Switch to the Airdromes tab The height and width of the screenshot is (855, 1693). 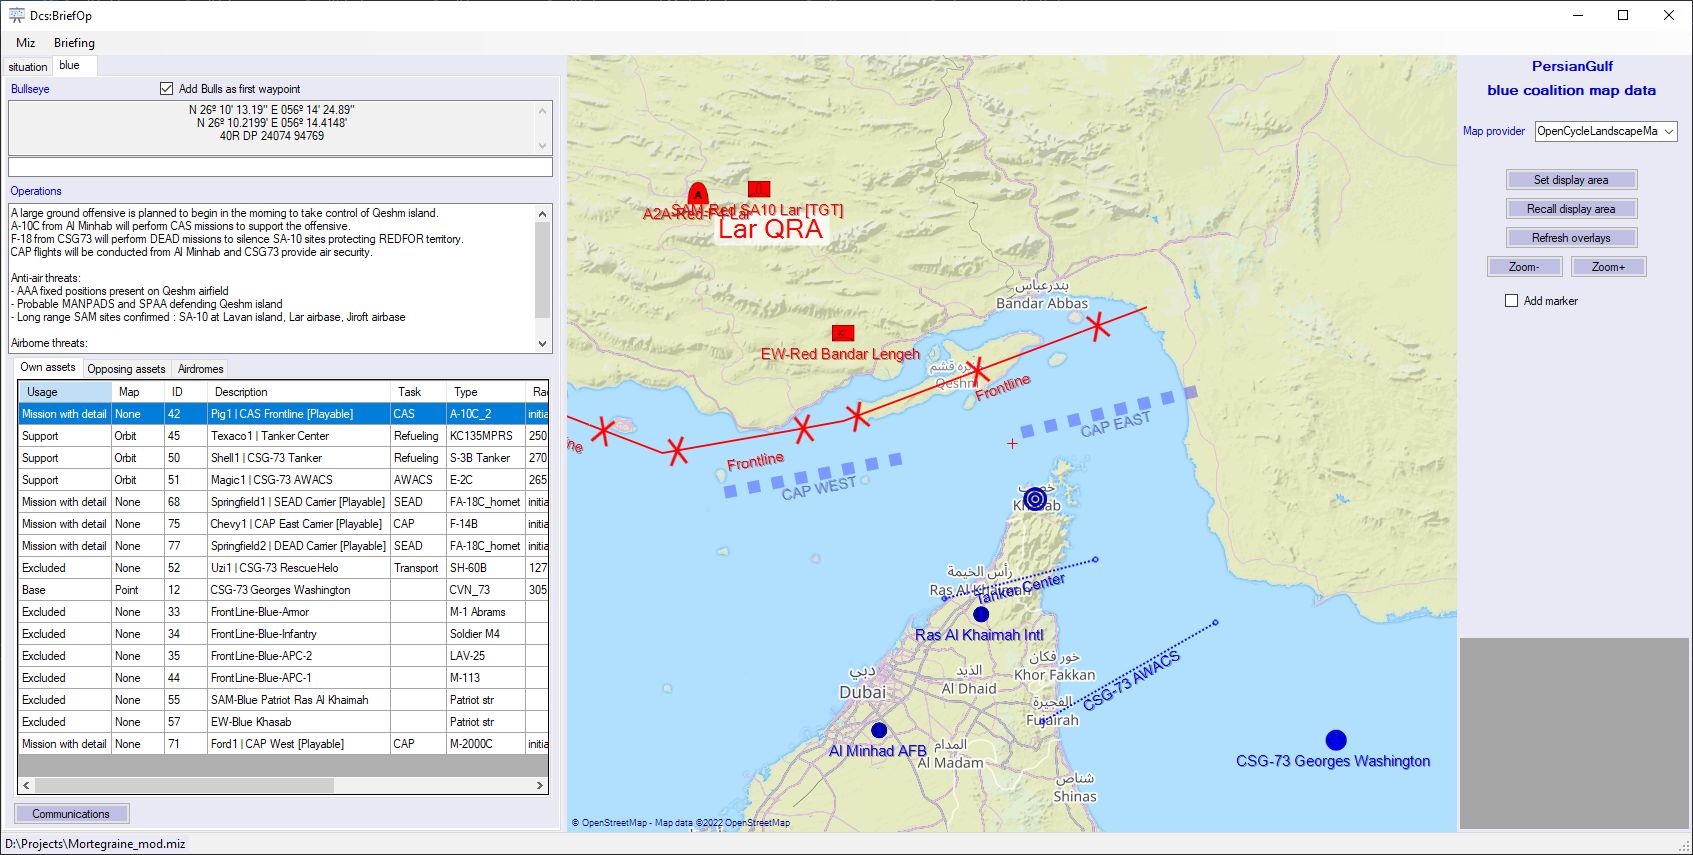click(x=200, y=369)
